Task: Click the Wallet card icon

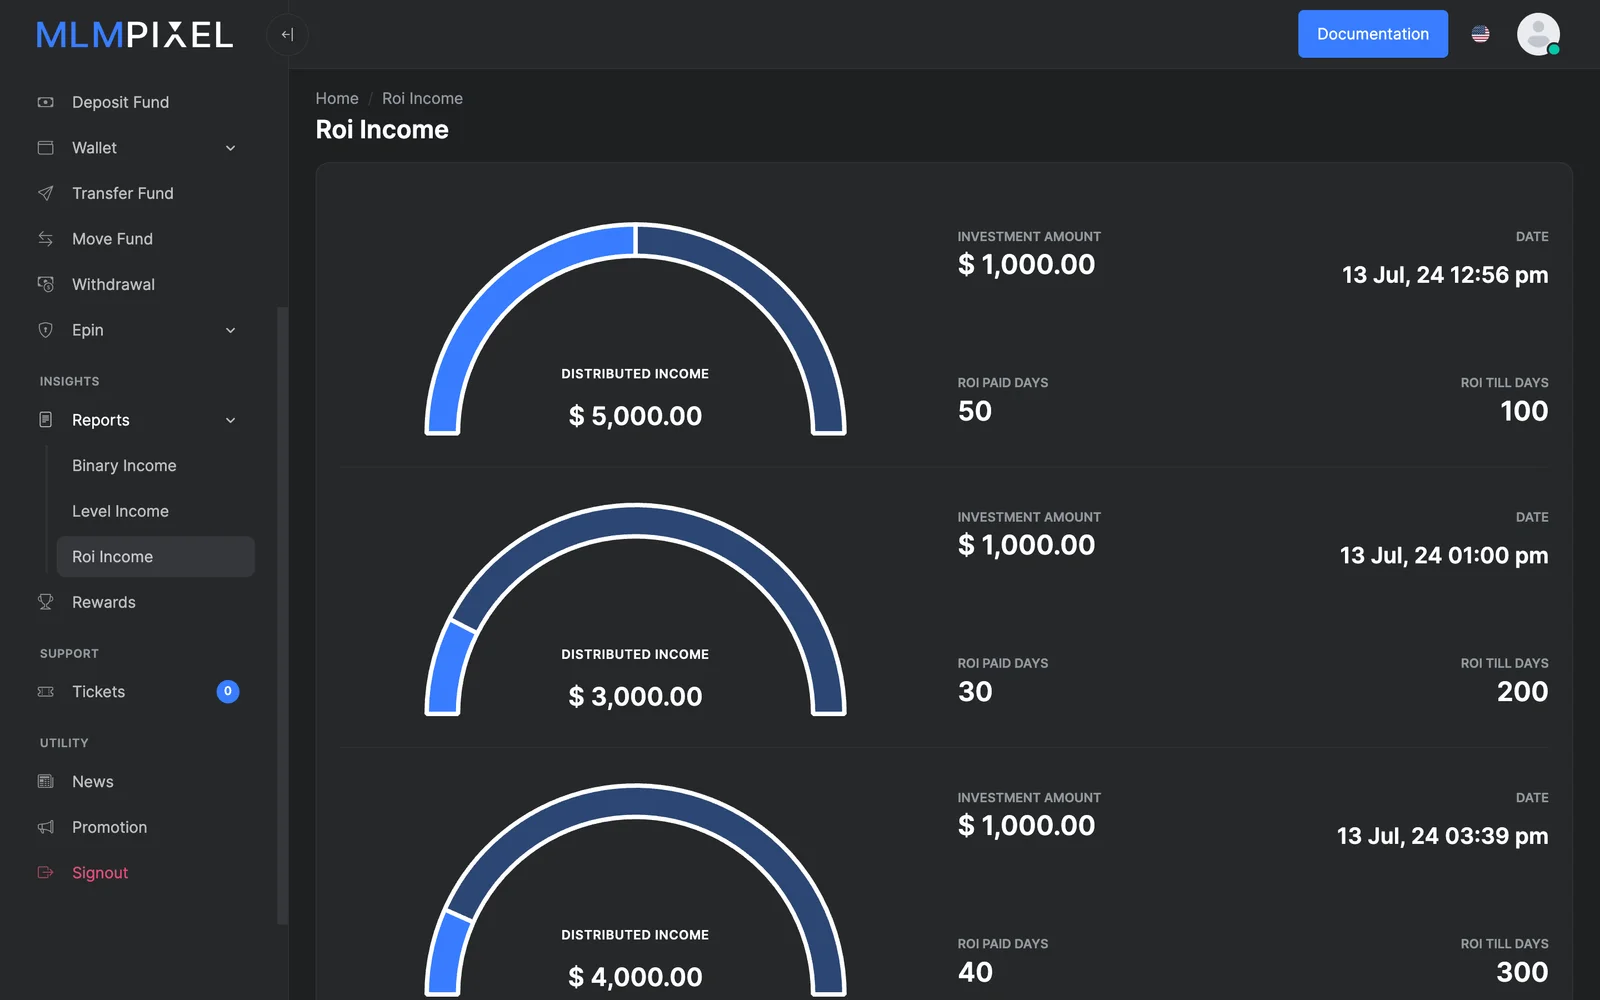Action: tap(45, 148)
